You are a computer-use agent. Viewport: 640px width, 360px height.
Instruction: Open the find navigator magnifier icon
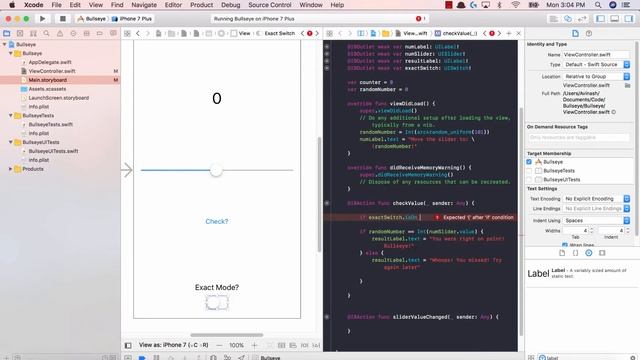47,33
